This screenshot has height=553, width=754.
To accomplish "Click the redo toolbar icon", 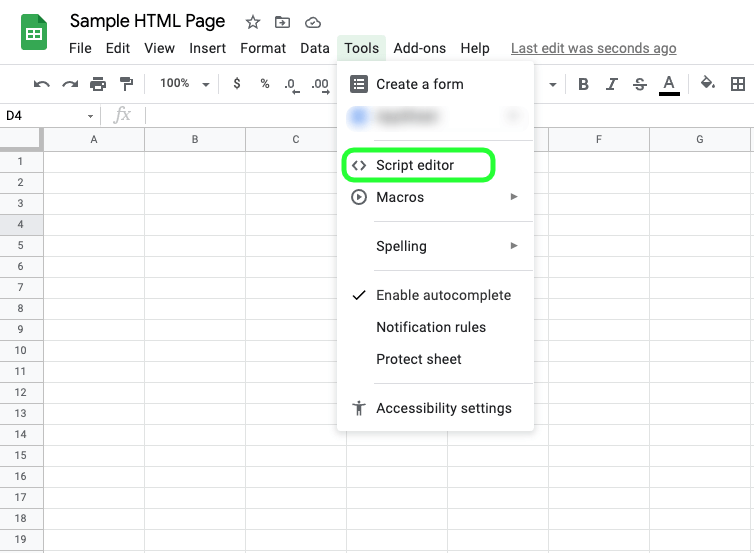I will pyautogui.click(x=70, y=84).
